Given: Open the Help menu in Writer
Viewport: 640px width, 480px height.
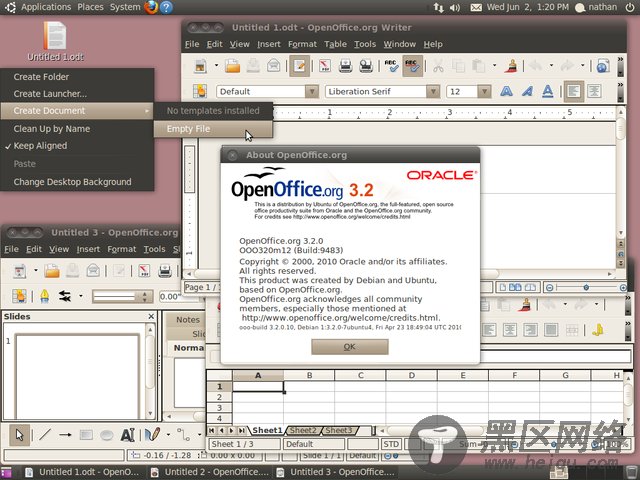Looking at the screenshot, I should pos(433,44).
